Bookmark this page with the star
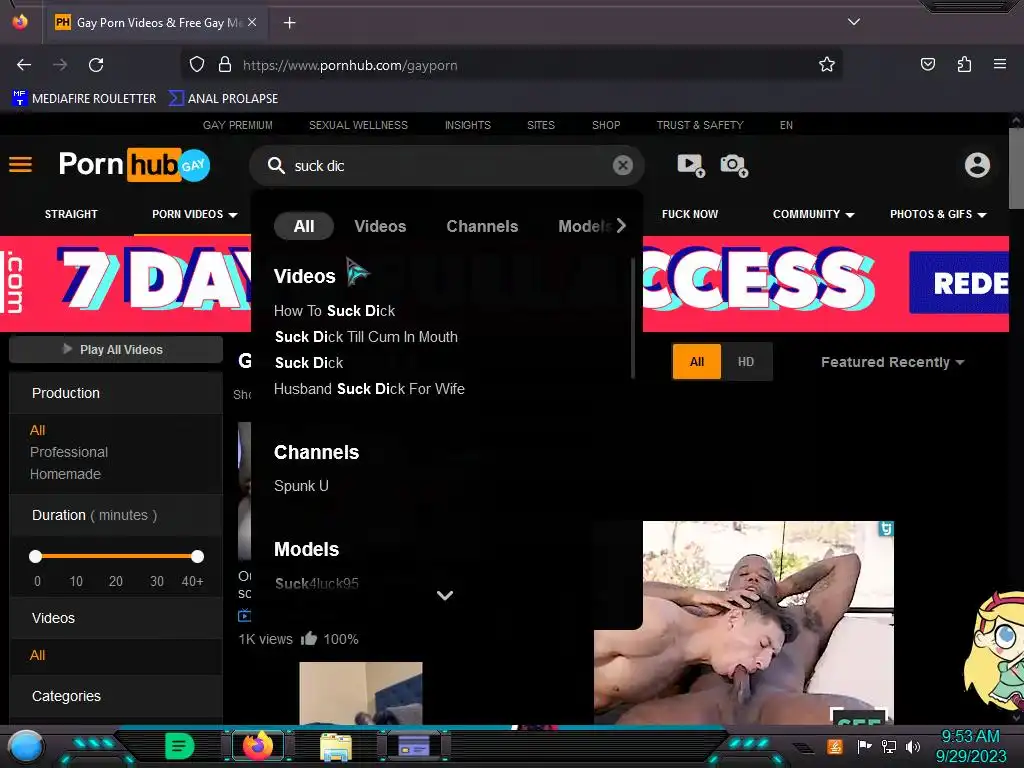Image resolution: width=1024 pixels, height=768 pixels. pyautogui.click(x=827, y=65)
